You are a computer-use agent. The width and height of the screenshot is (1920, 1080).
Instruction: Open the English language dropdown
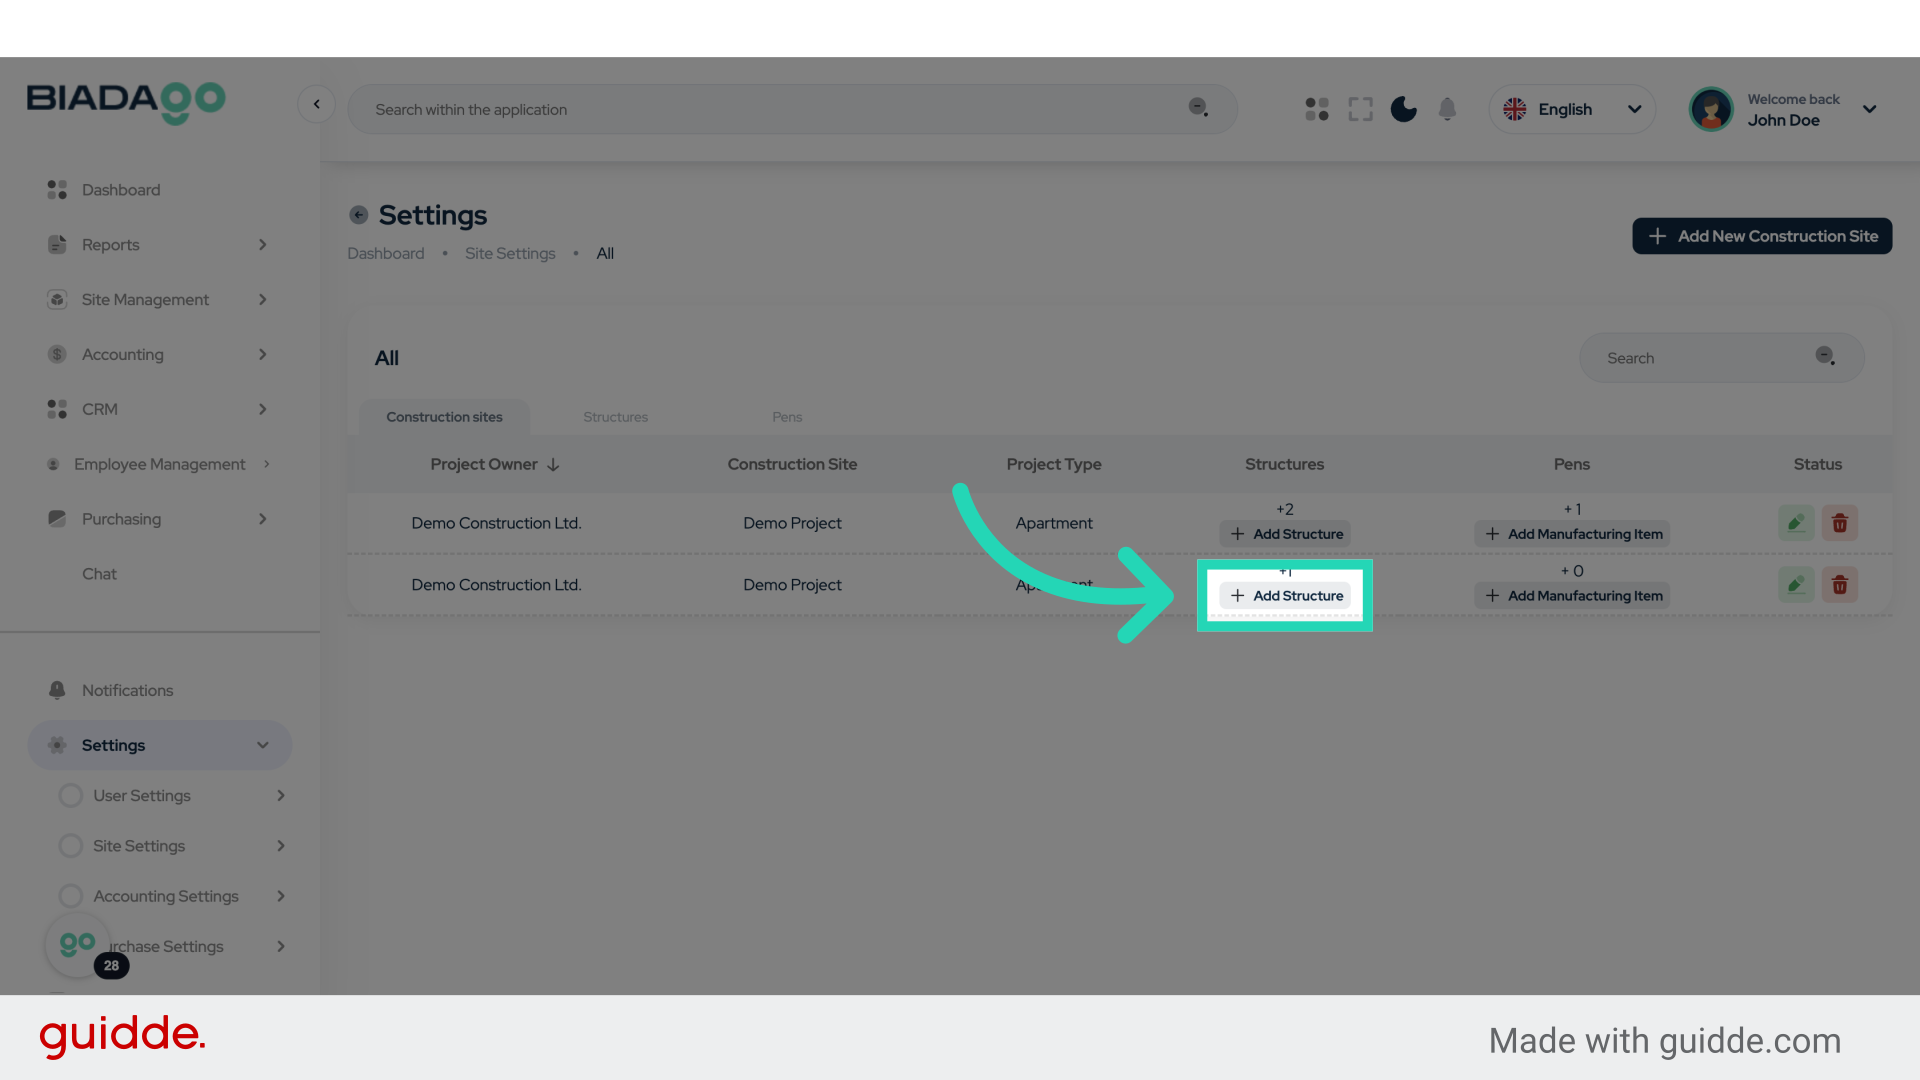[x=1572, y=109]
